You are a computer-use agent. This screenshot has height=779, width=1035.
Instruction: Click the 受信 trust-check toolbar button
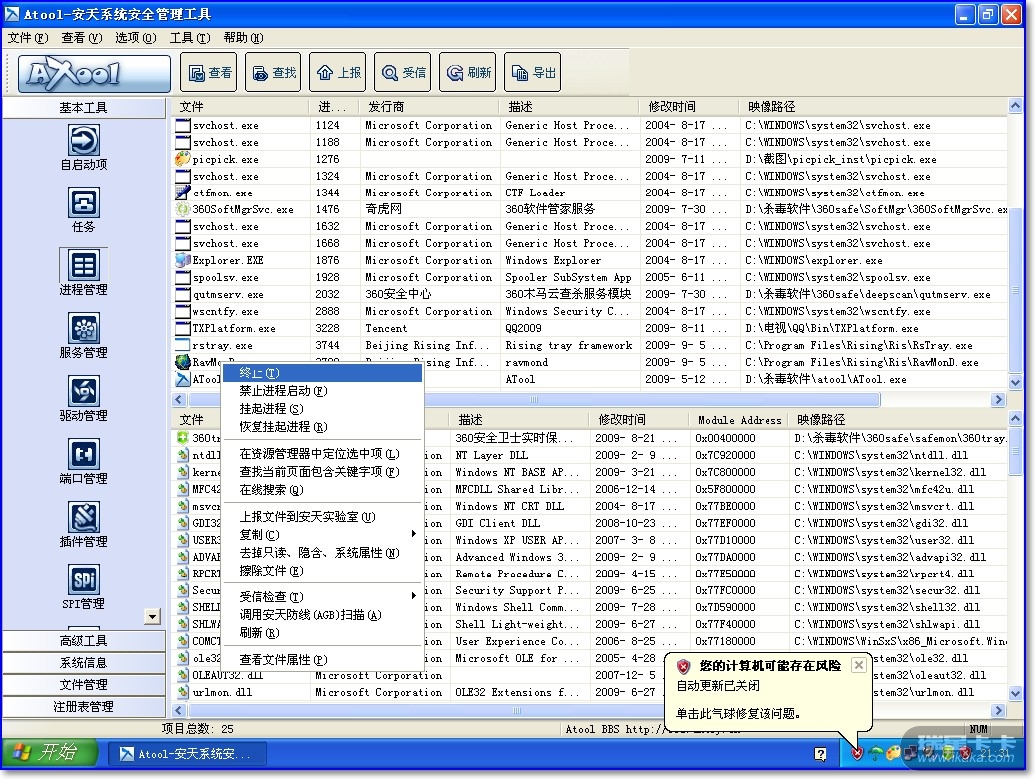[x=403, y=72]
